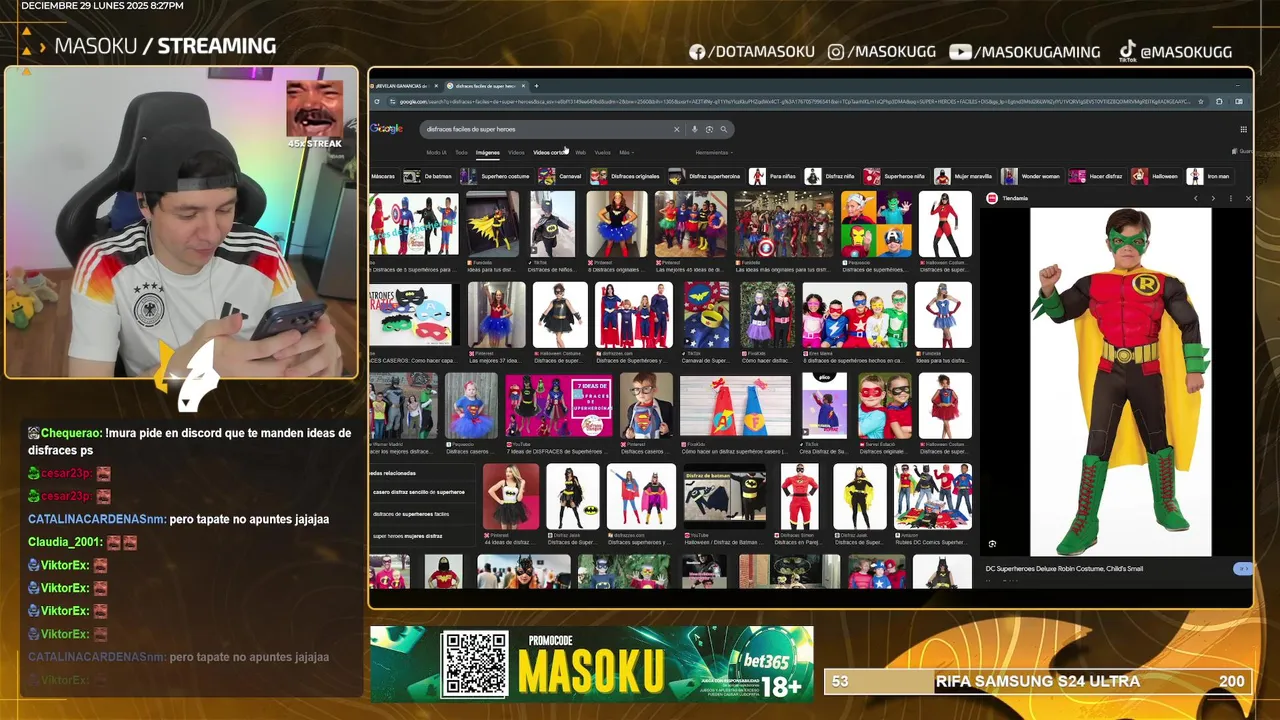
Task: Click the Tiendamia source icon
Action: click(992, 198)
